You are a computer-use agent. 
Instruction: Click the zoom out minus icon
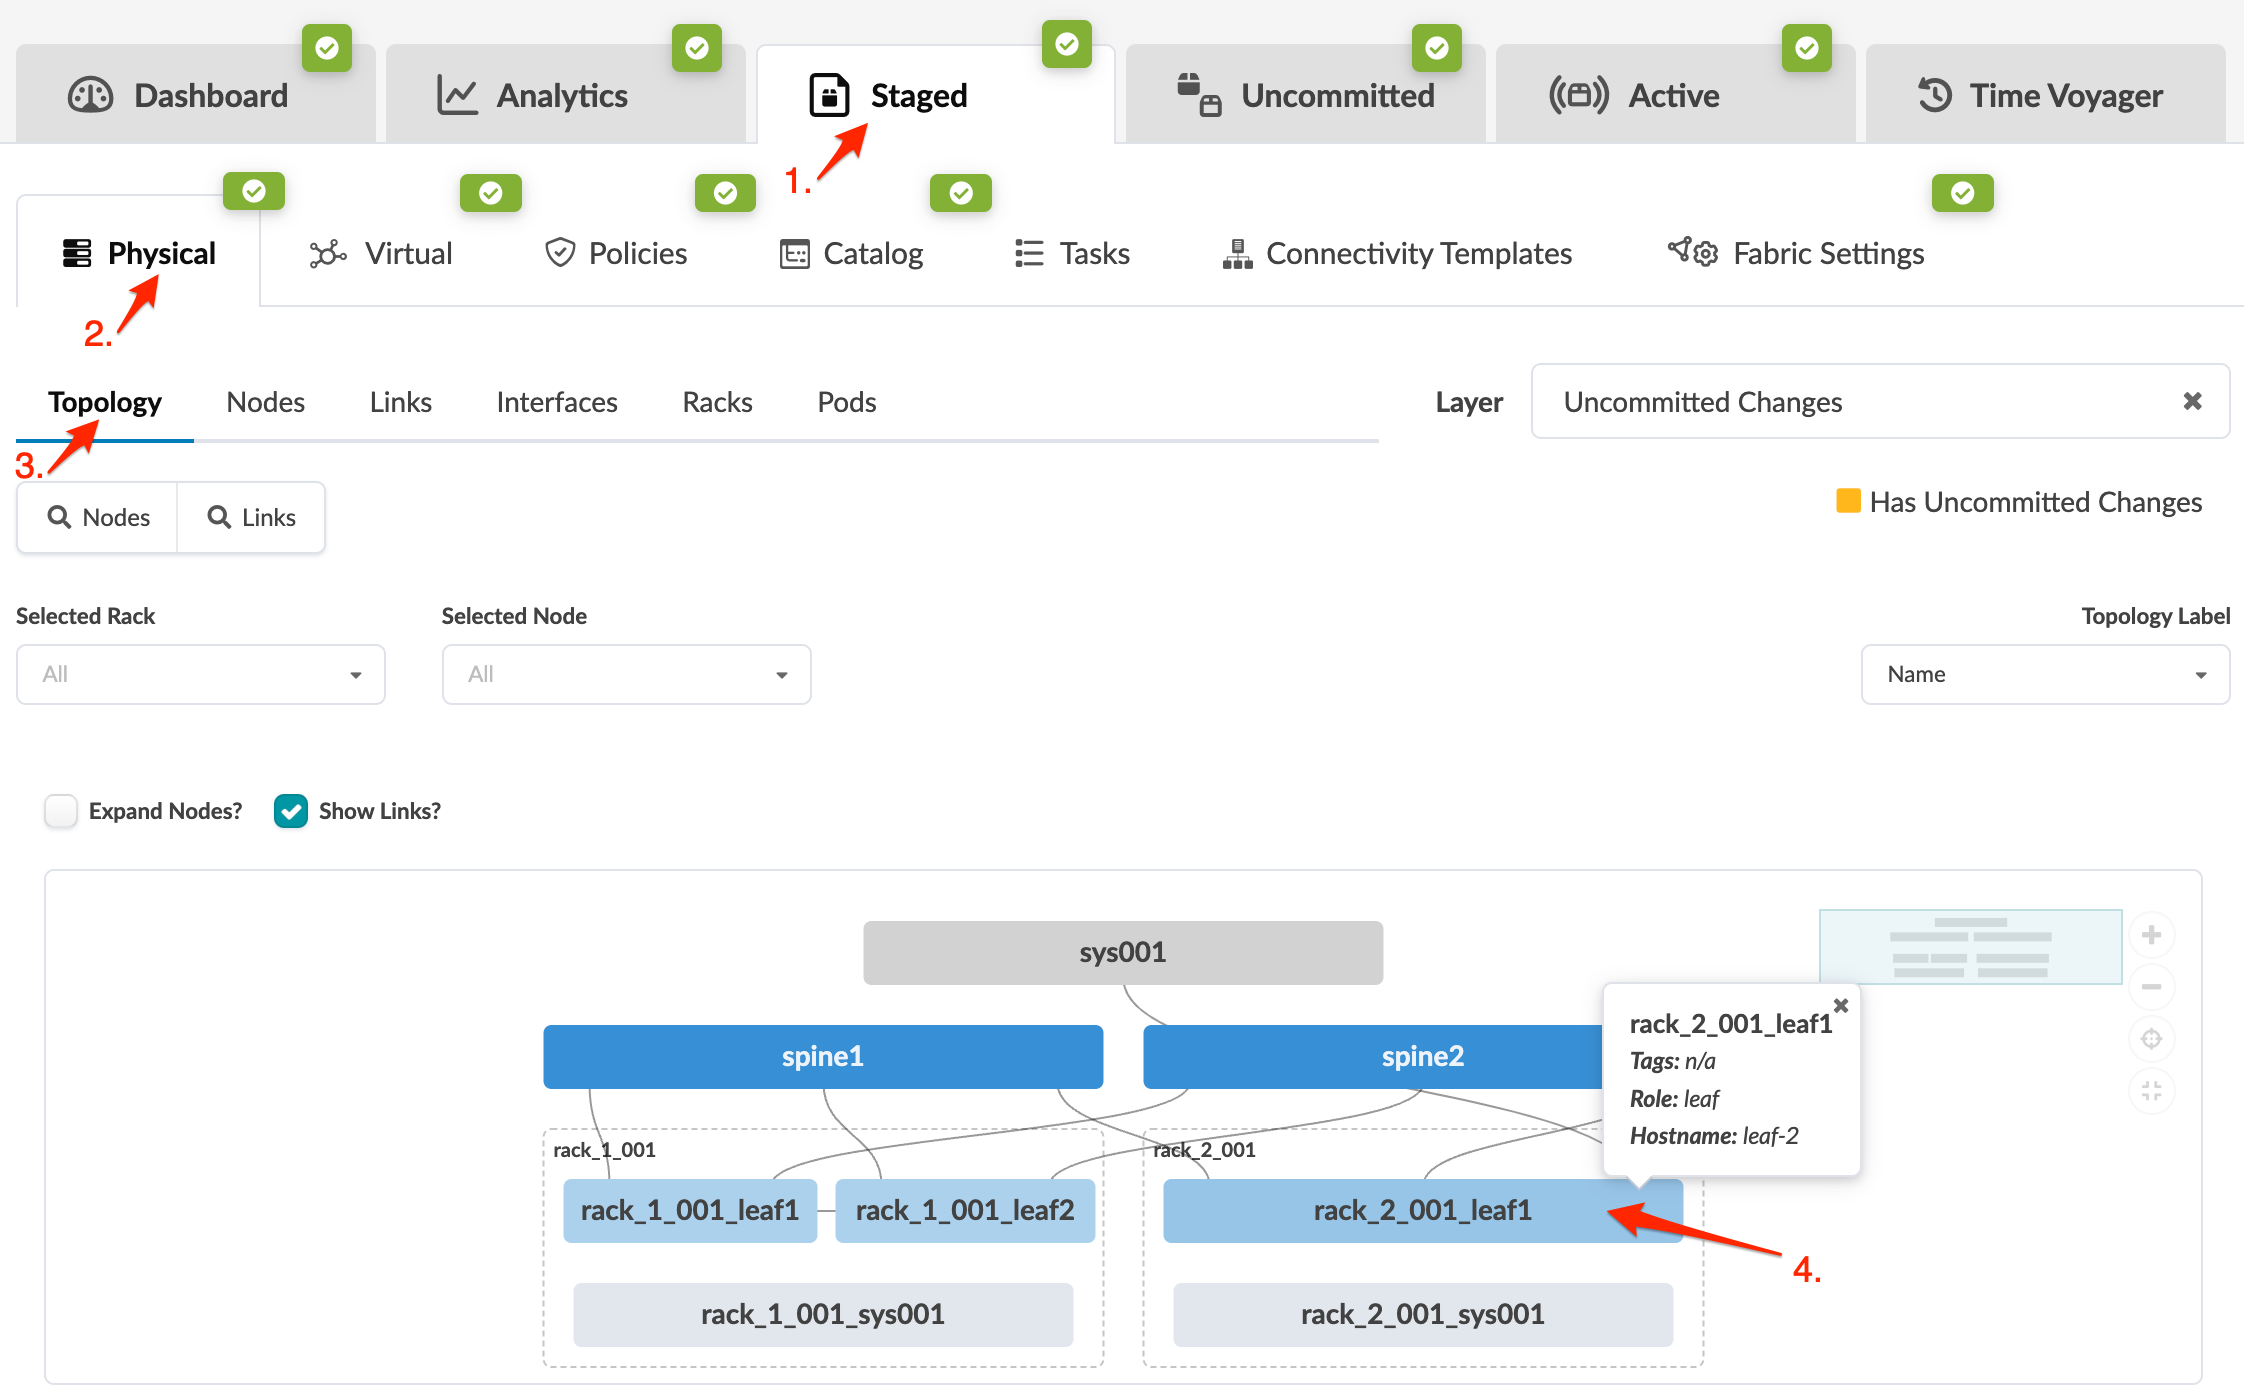point(2151,987)
